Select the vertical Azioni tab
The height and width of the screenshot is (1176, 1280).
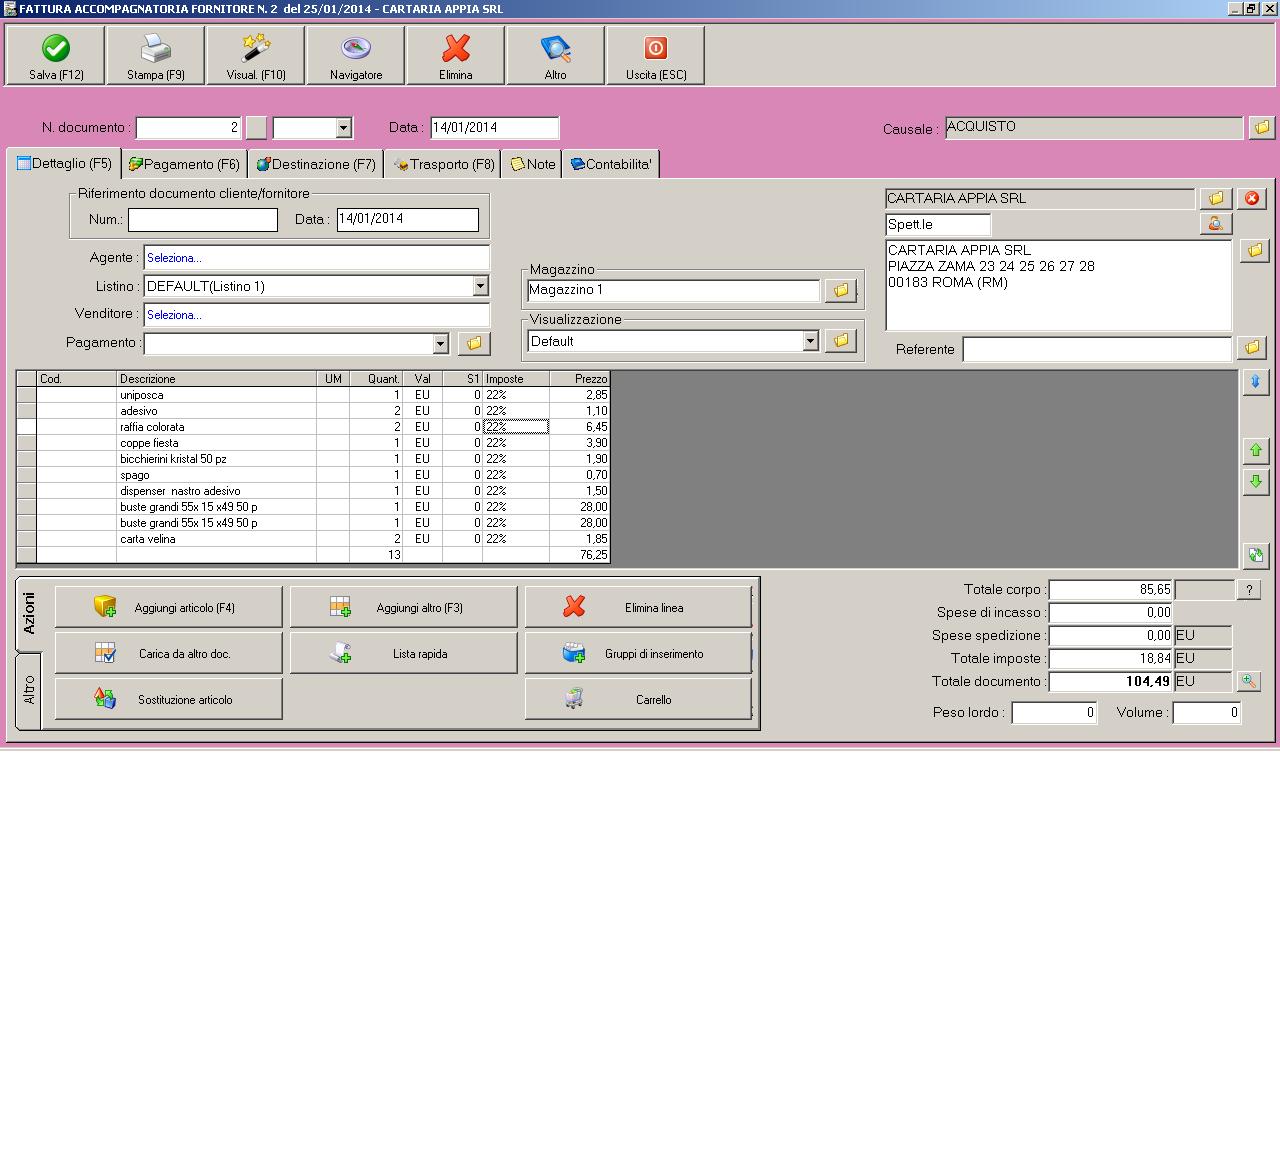pyautogui.click(x=29, y=613)
